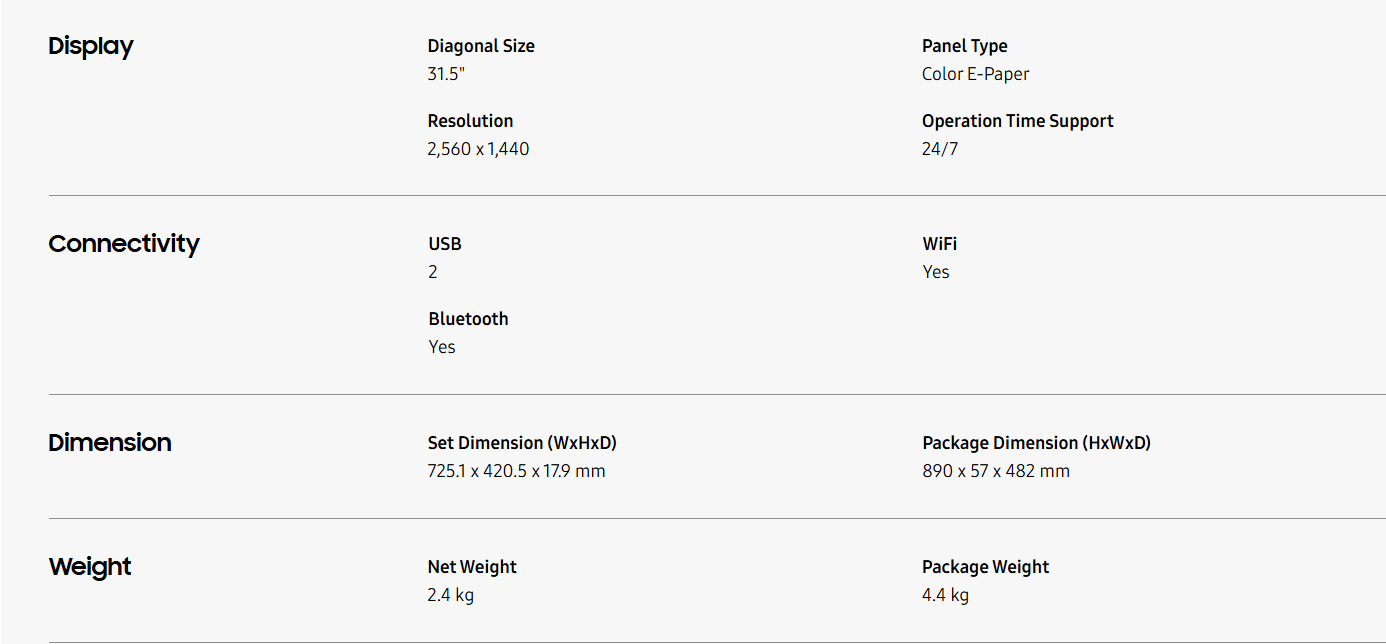Click the Bluetooth label

coord(468,319)
